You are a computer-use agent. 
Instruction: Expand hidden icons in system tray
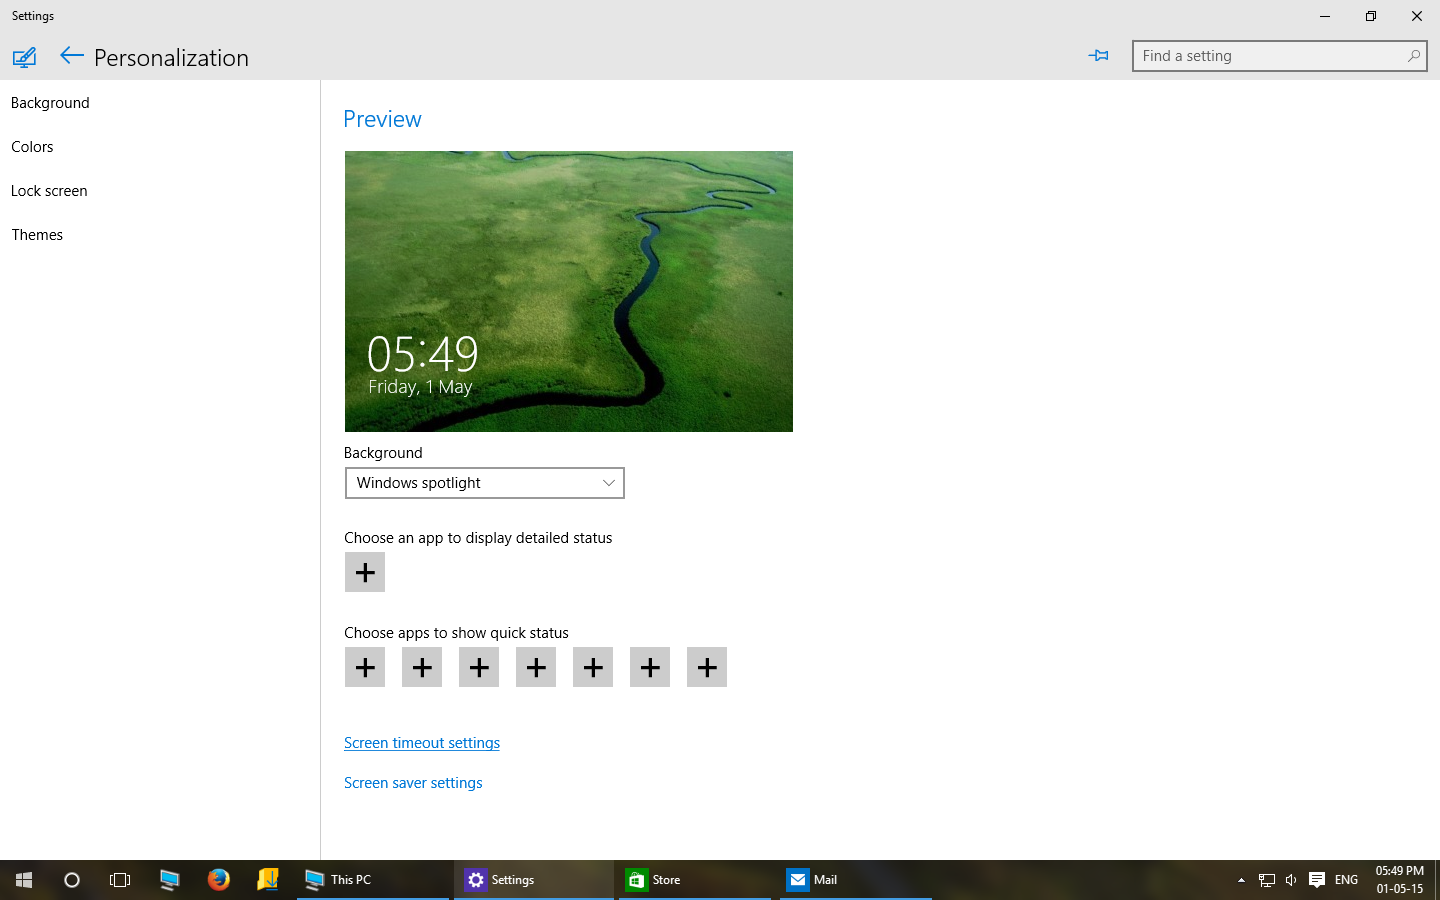tap(1240, 880)
